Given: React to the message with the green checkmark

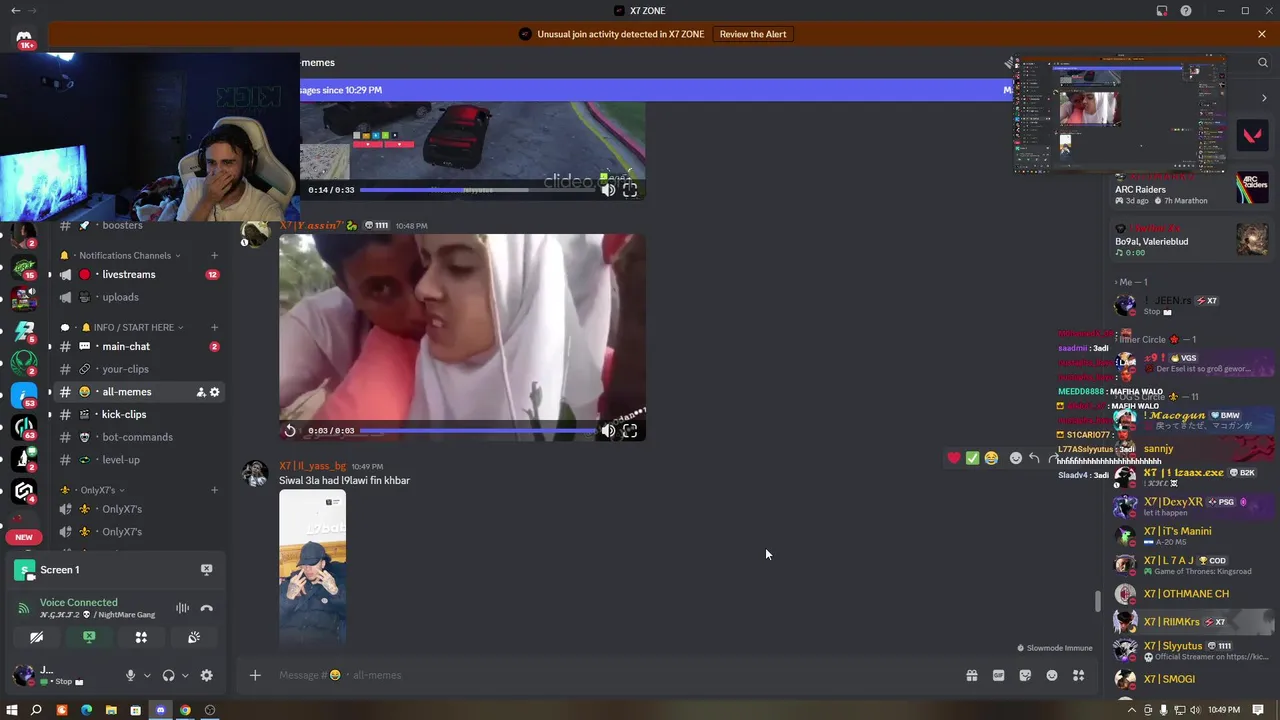Looking at the screenshot, I should point(972,458).
